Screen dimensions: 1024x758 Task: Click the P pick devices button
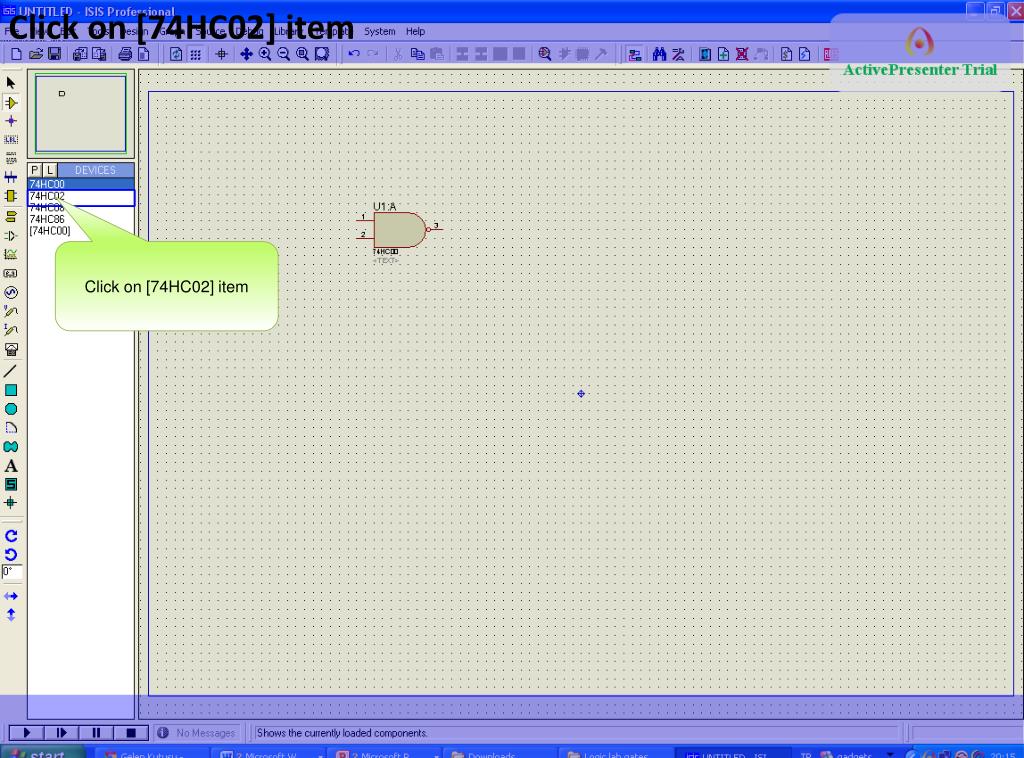[35, 170]
